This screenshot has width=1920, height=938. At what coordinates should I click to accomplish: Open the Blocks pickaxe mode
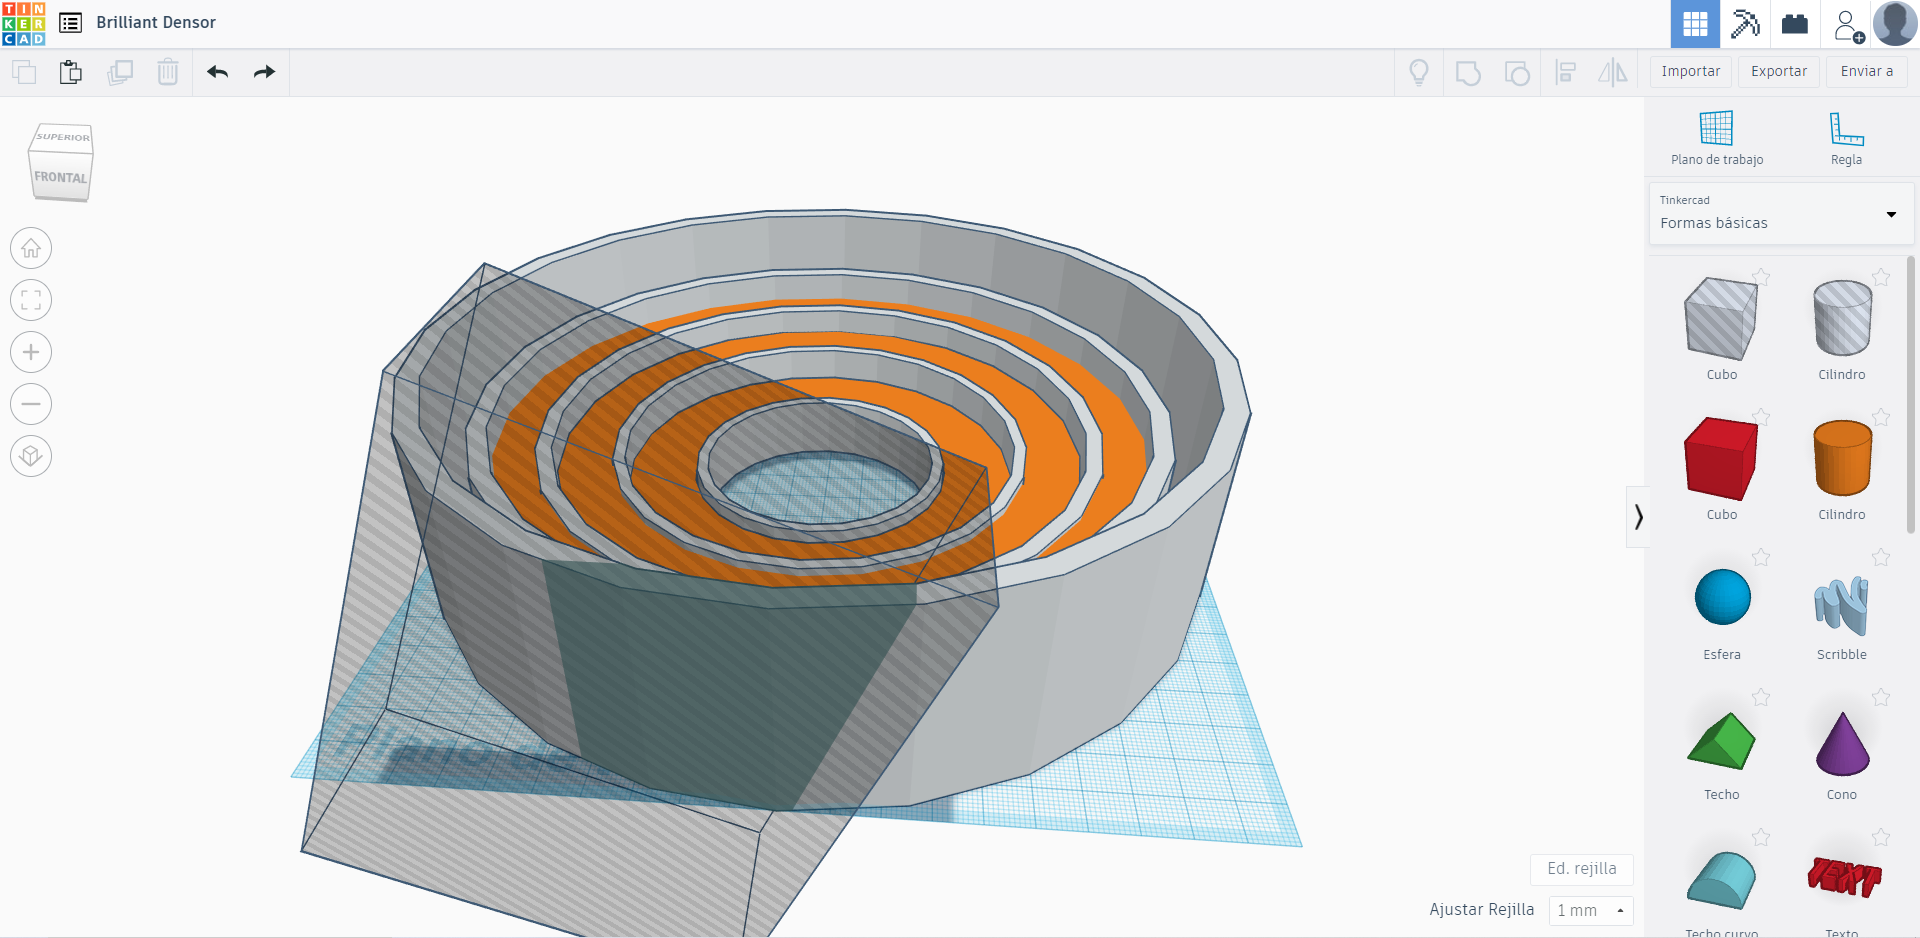point(1745,24)
